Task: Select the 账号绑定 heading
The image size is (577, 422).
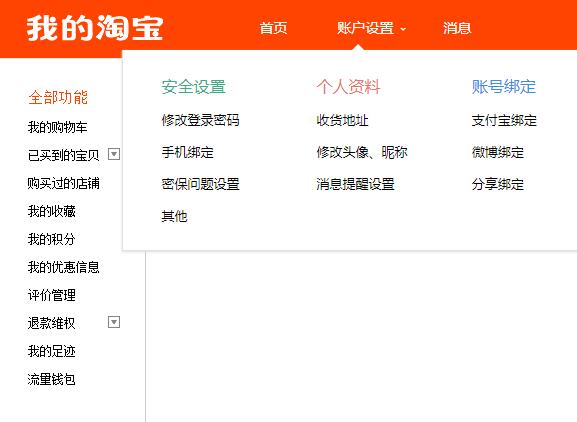Action: 504,87
